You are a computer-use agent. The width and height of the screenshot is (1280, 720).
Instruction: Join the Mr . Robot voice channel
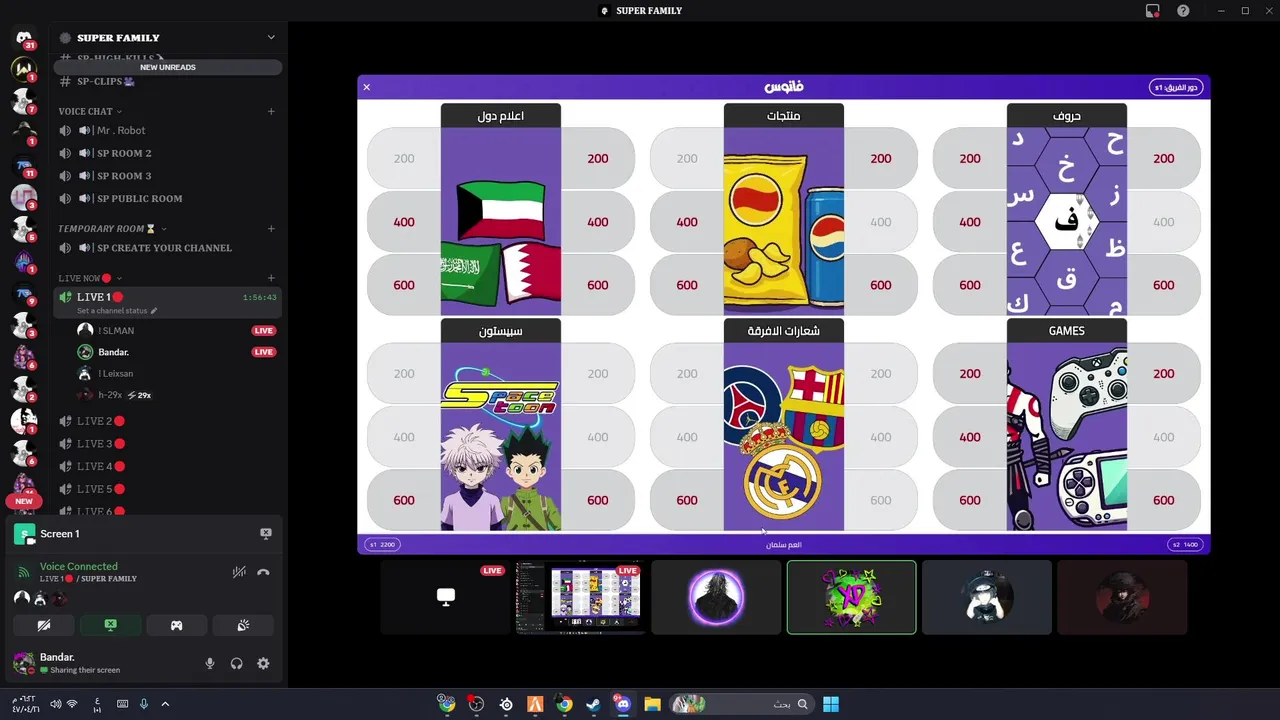point(166,130)
